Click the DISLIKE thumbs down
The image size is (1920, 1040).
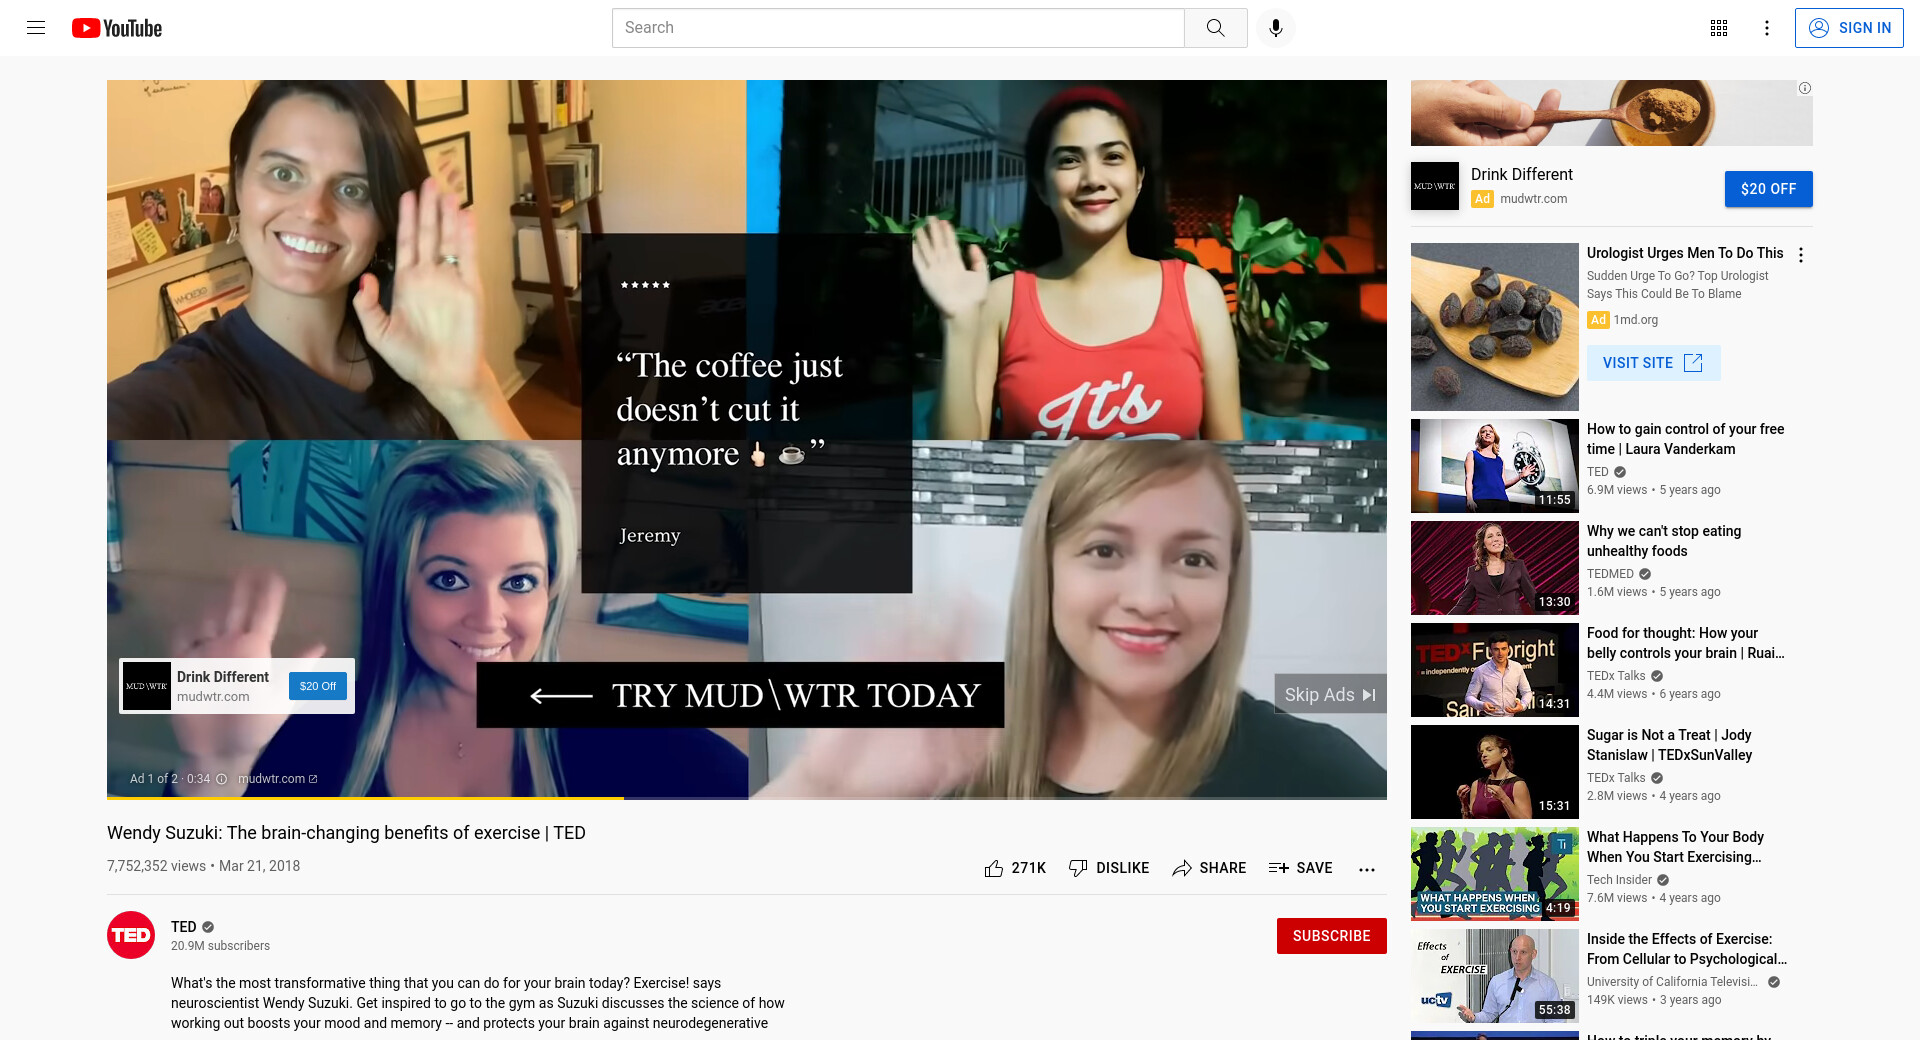pos(1109,868)
